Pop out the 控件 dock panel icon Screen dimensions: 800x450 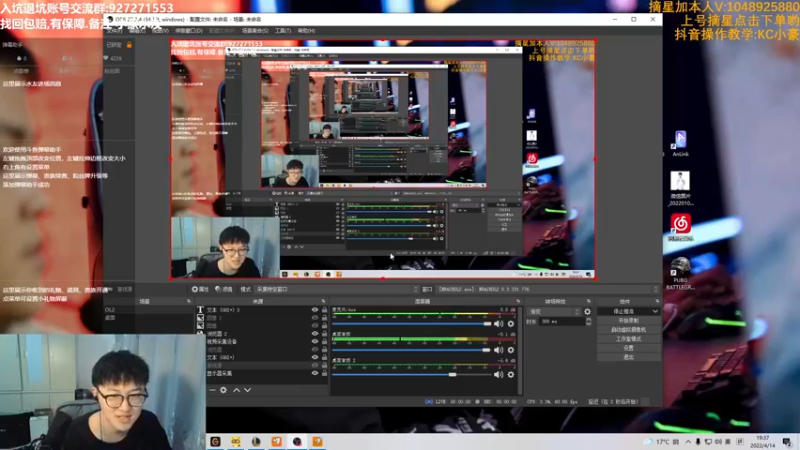[657, 302]
